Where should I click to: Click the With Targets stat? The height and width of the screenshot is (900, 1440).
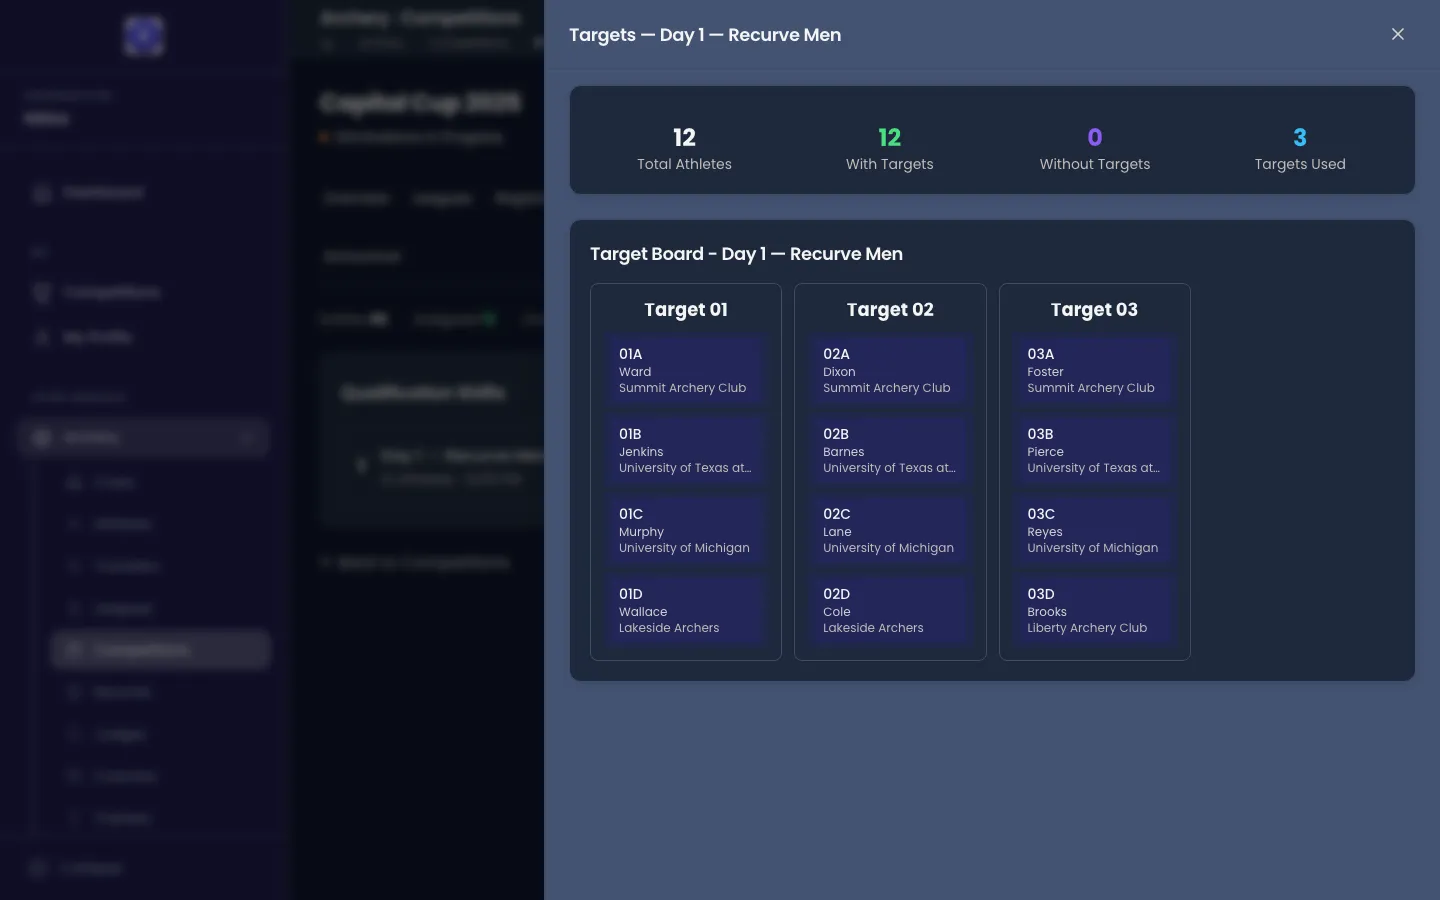click(x=889, y=149)
